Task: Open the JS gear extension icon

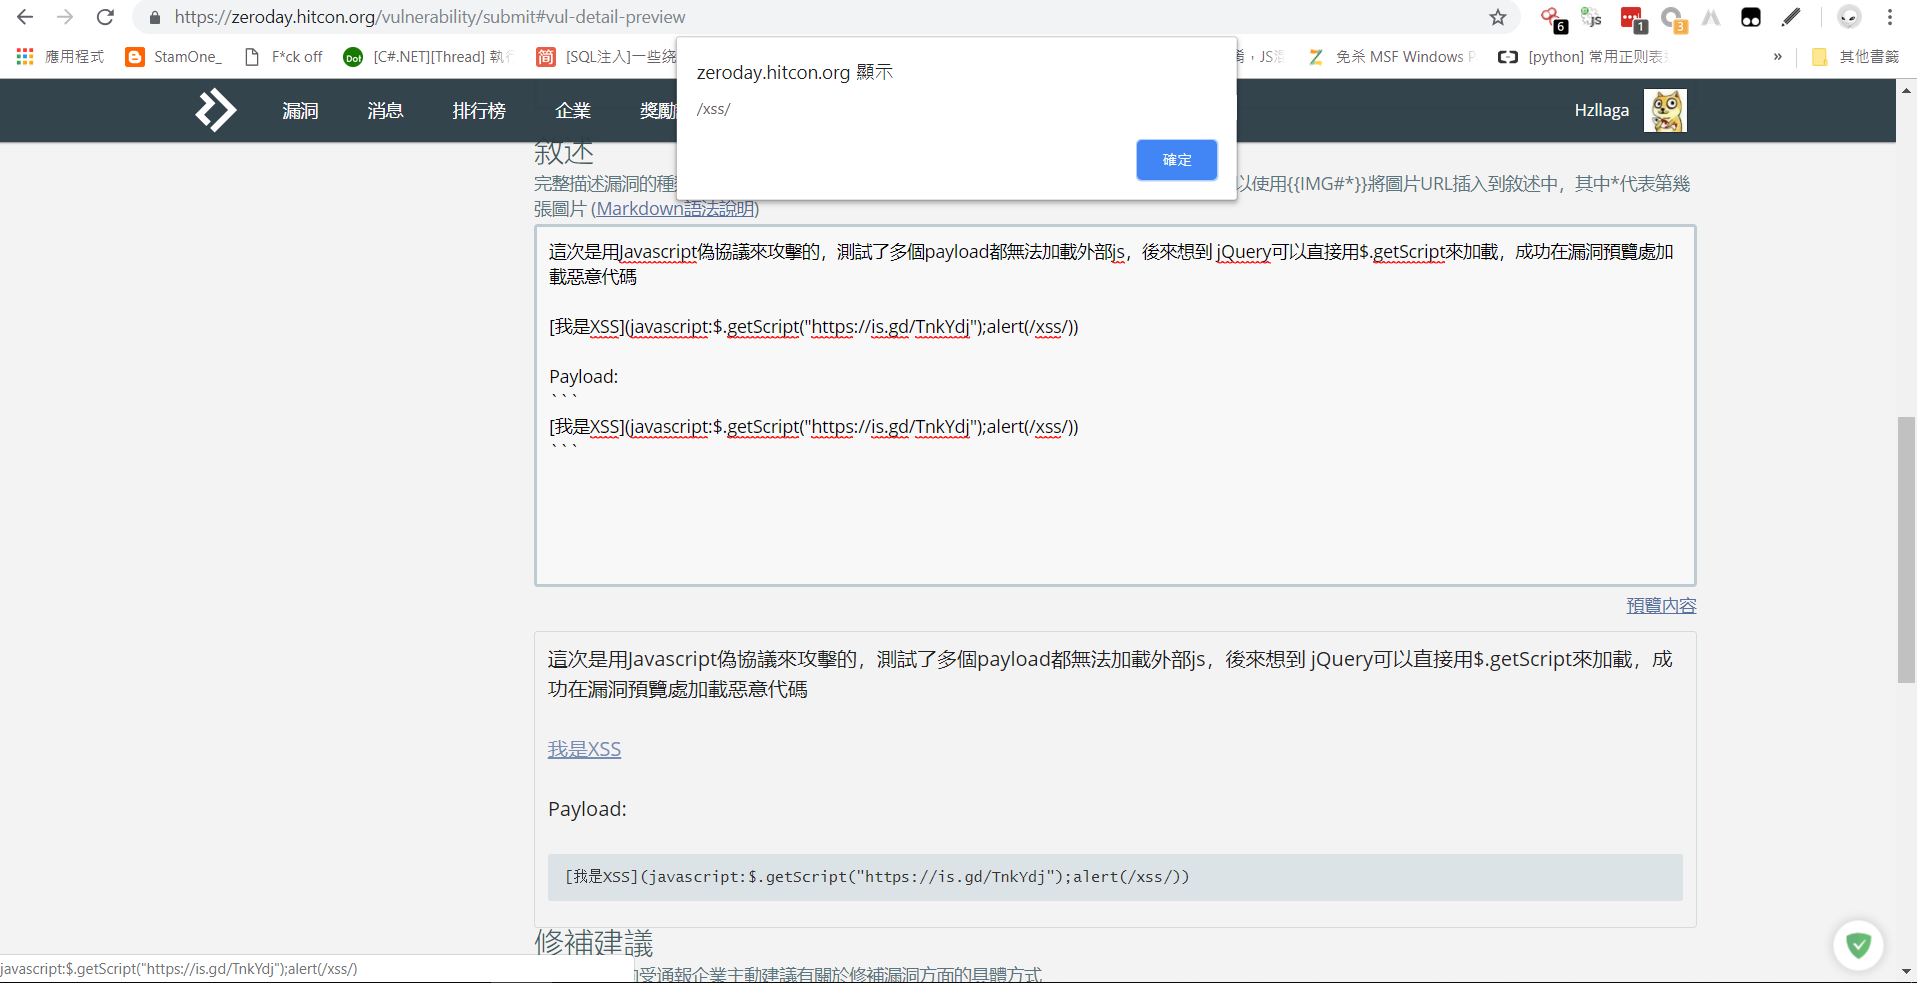Action: [1591, 17]
